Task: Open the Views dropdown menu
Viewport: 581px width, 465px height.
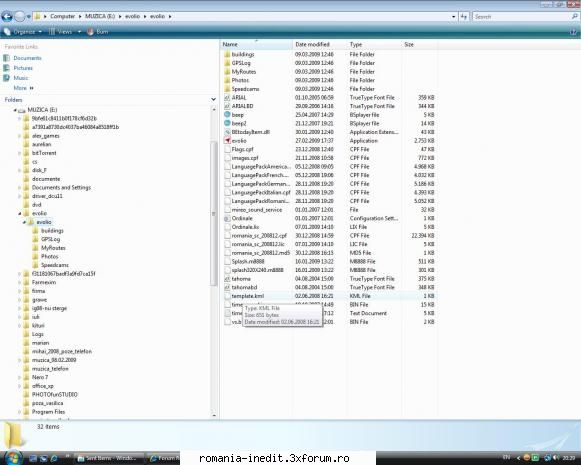Action: point(64,32)
